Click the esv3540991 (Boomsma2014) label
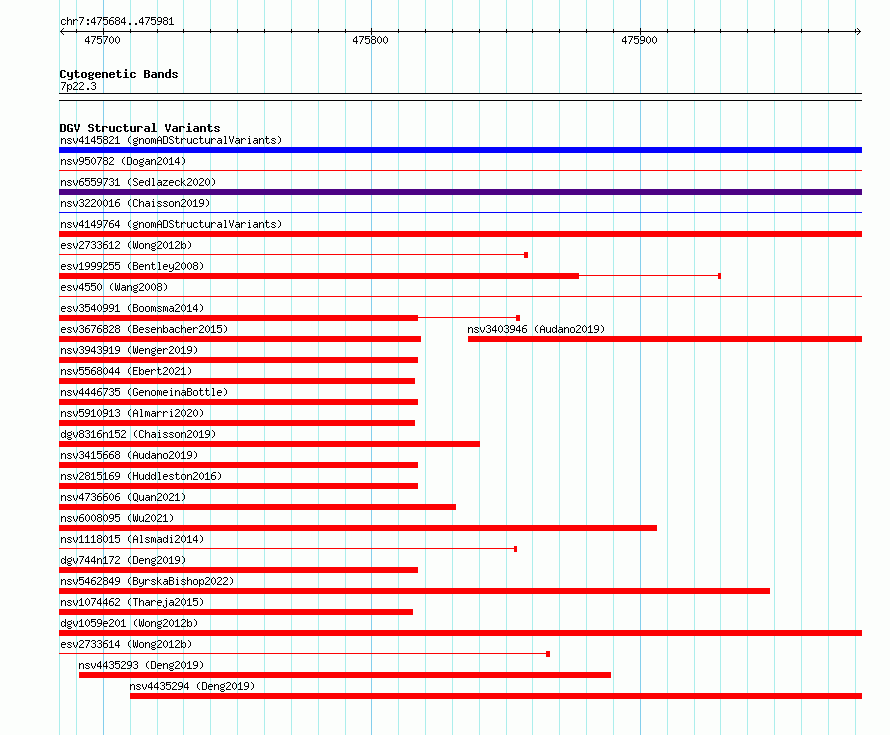 [x=132, y=308]
